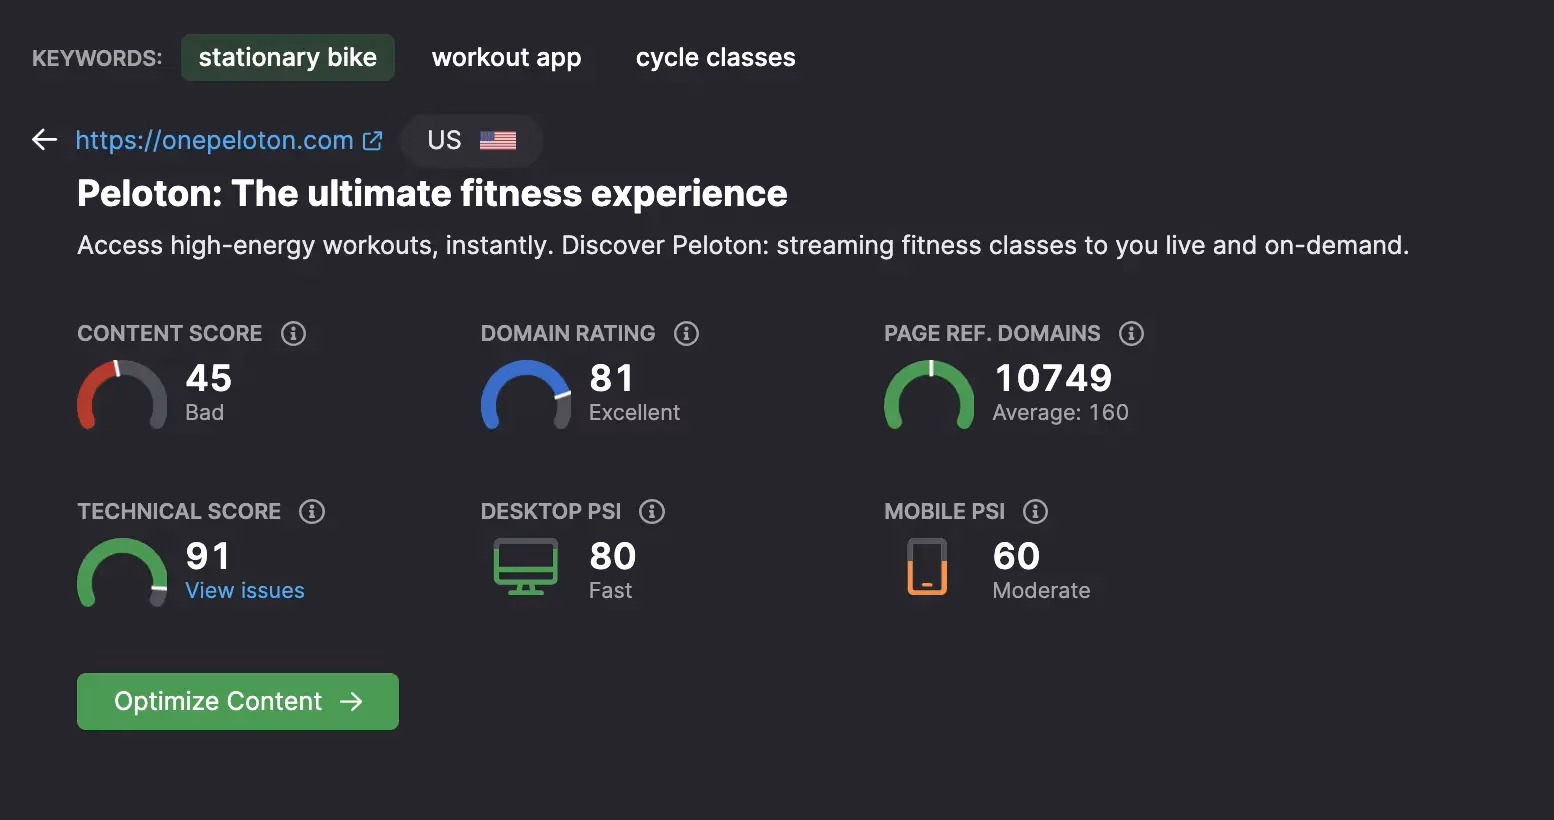Show info for Desktop PSI
1554x820 pixels.
(652, 511)
